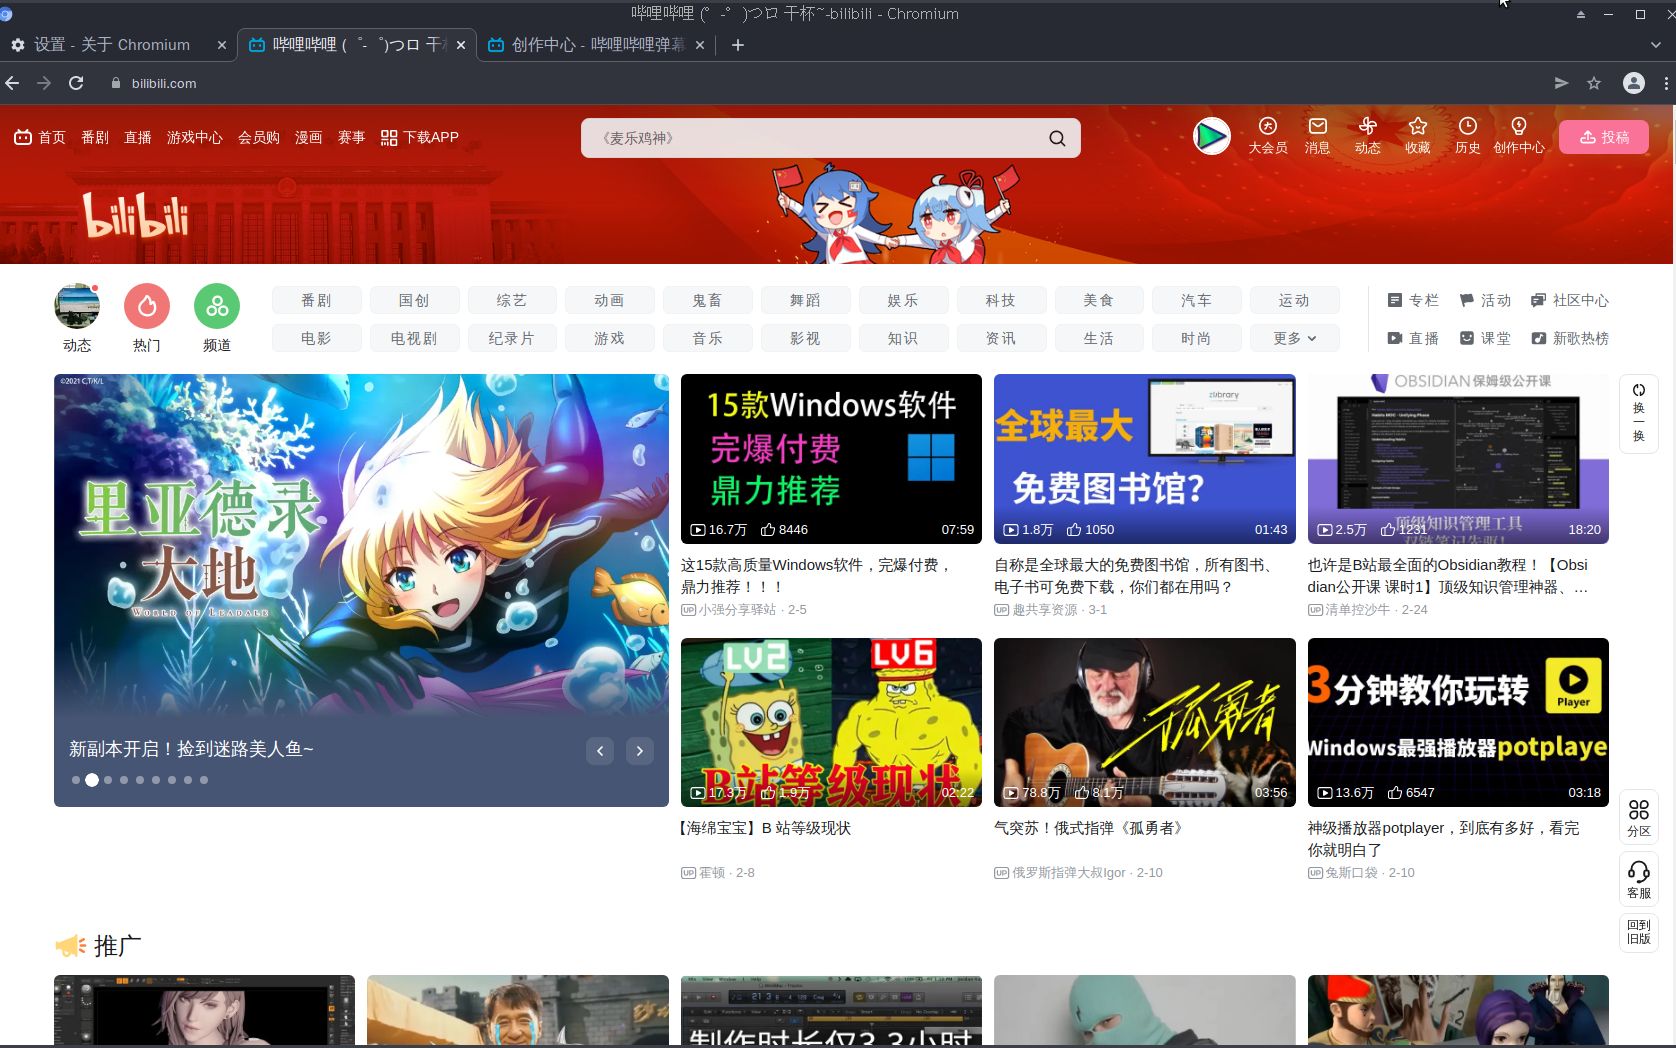Select the 鬼畜 category tab
This screenshot has height=1048, width=1676.
pyautogui.click(x=707, y=300)
